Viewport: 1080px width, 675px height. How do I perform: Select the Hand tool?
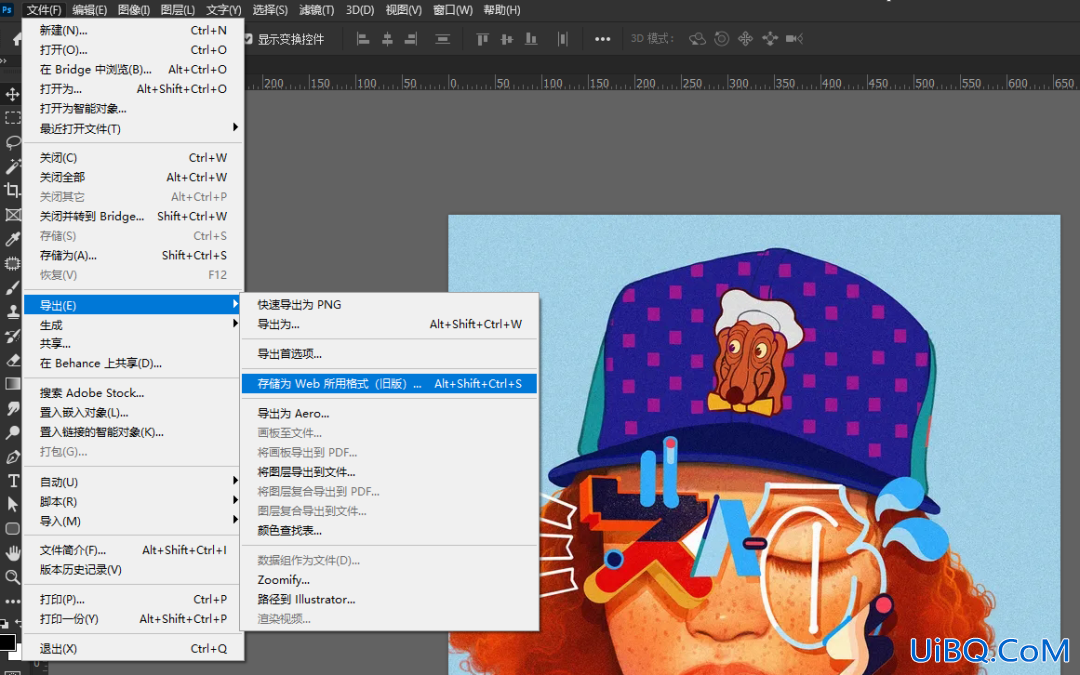(12, 553)
